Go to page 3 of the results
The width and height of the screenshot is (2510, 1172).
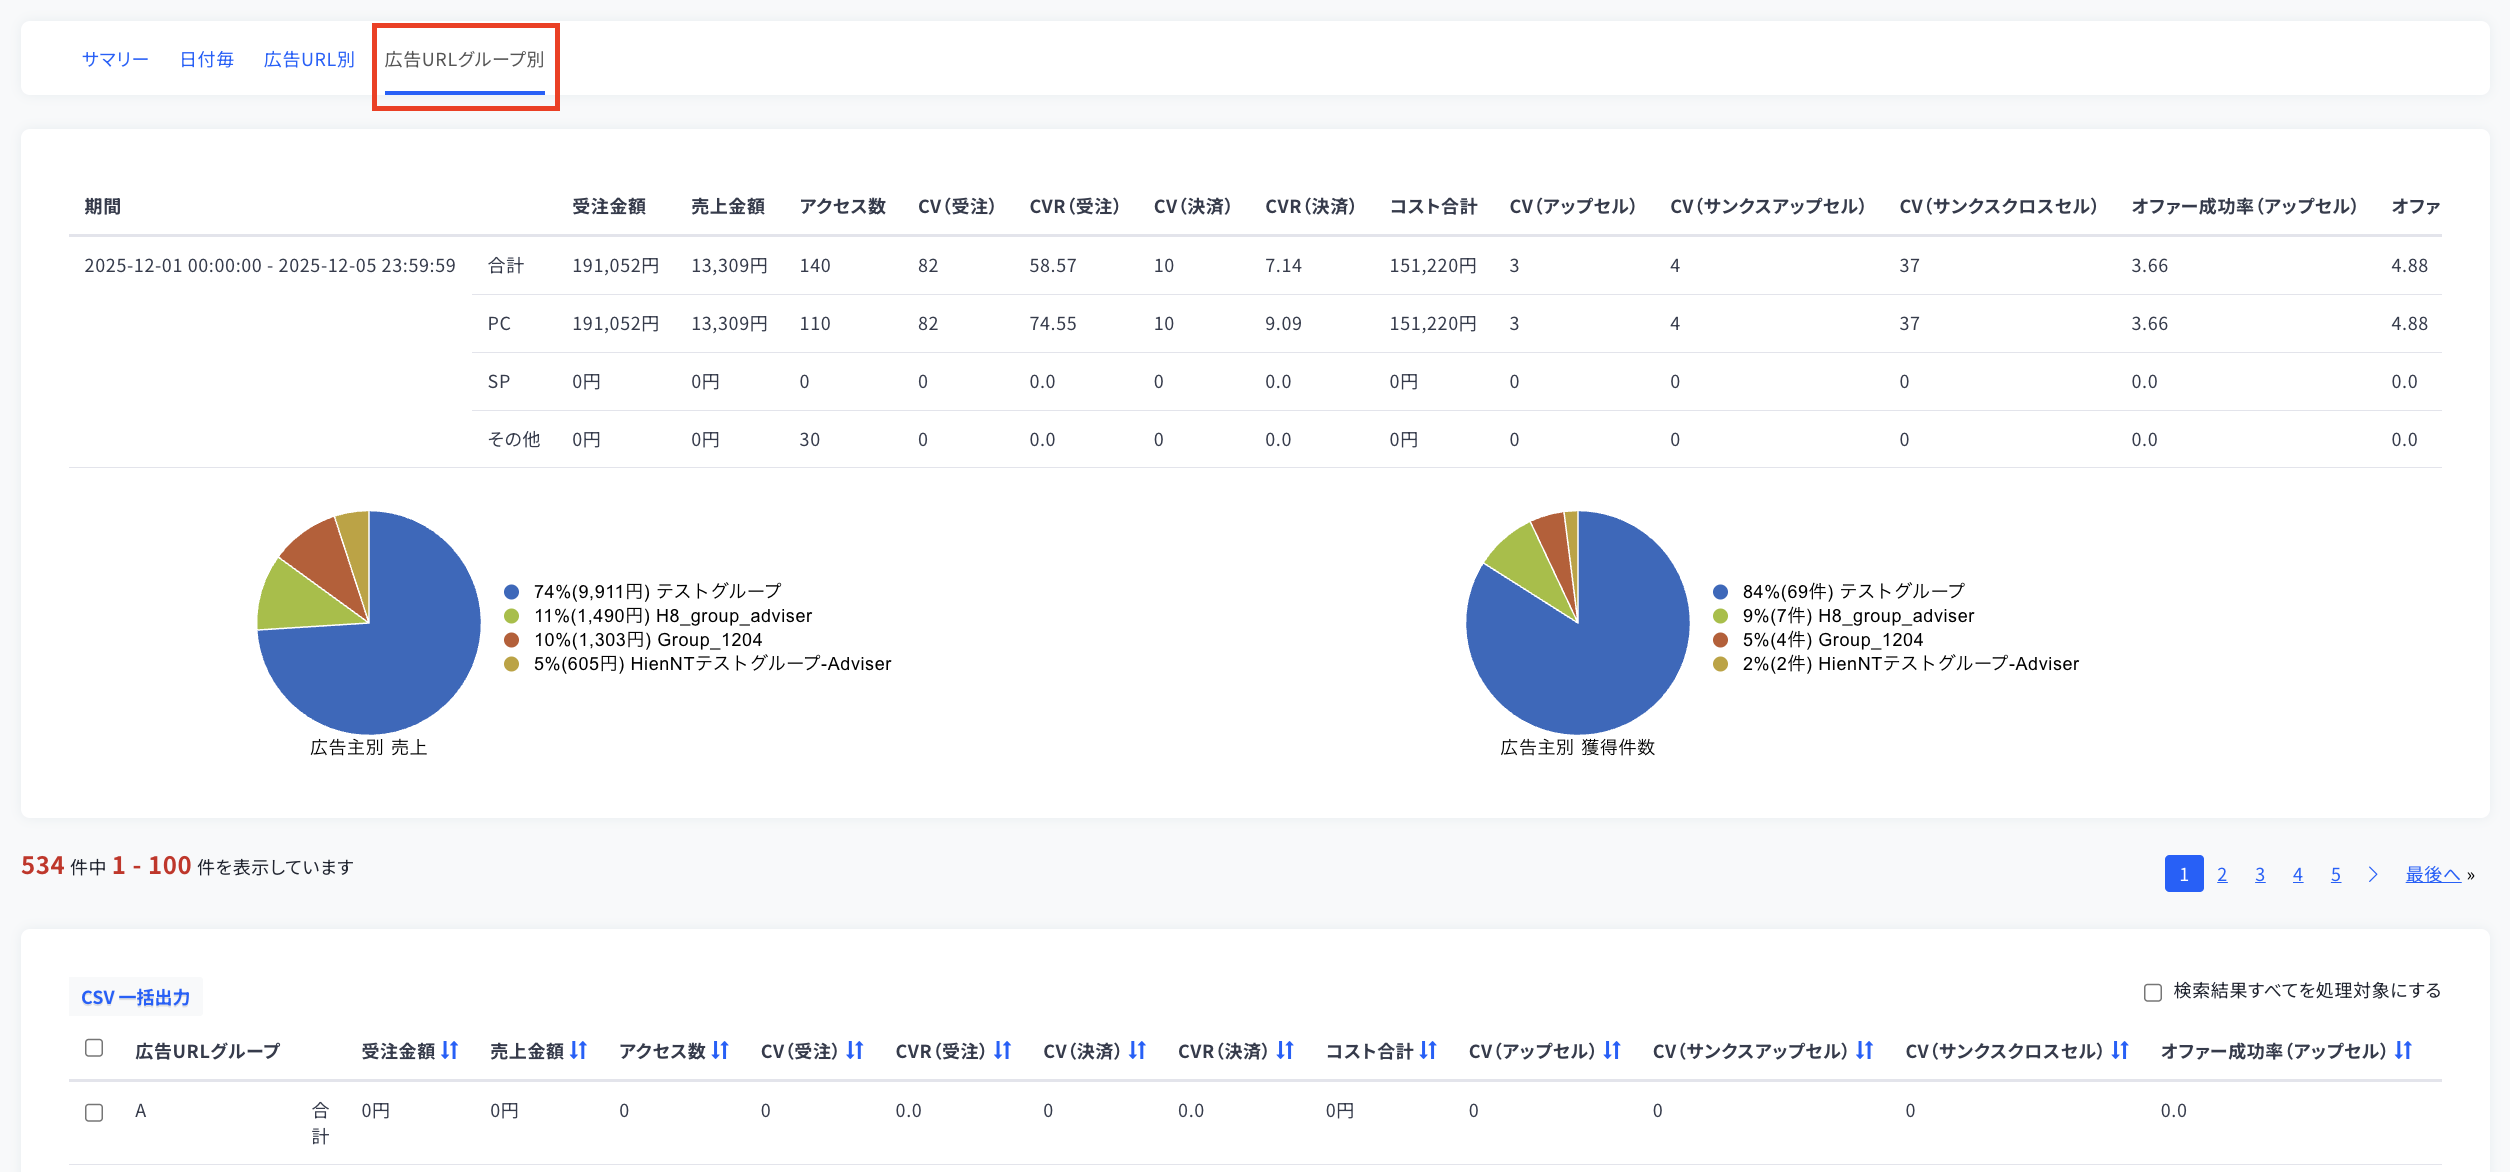coord(2260,875)
